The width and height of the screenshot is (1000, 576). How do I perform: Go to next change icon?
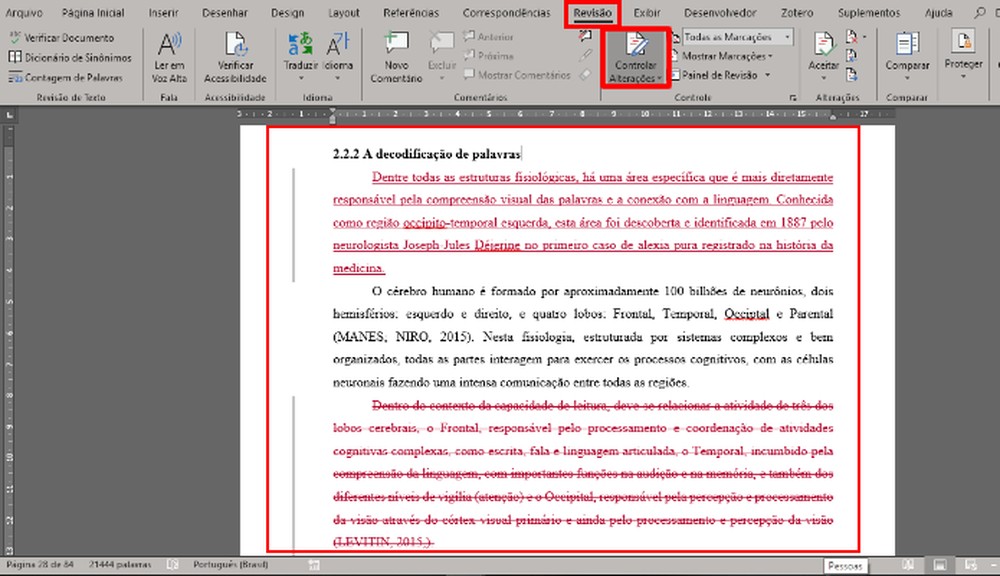coord(851,75)
